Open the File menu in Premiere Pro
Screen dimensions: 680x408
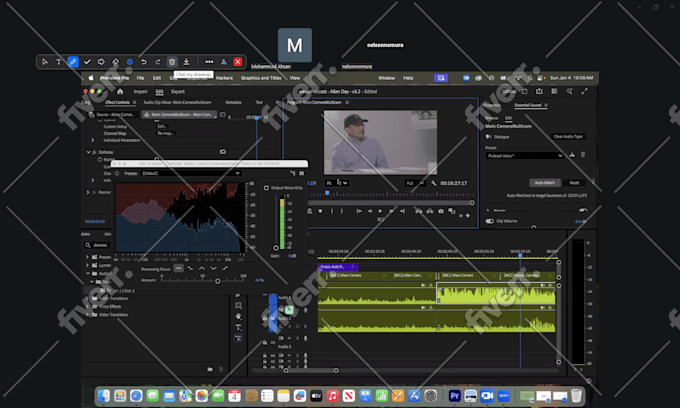[141, 78]
